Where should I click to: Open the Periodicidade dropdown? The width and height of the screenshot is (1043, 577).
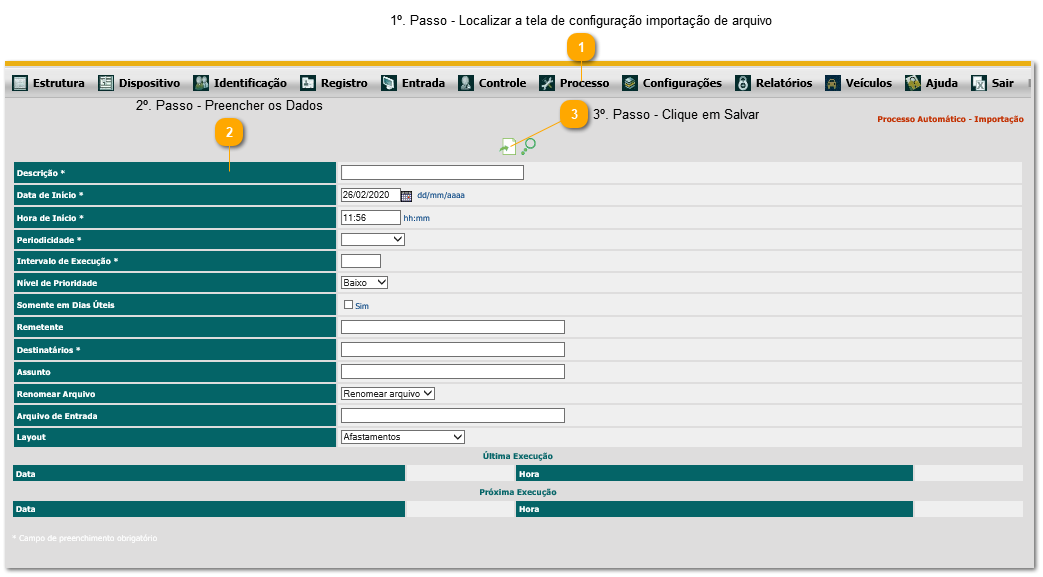pos(372,240)
